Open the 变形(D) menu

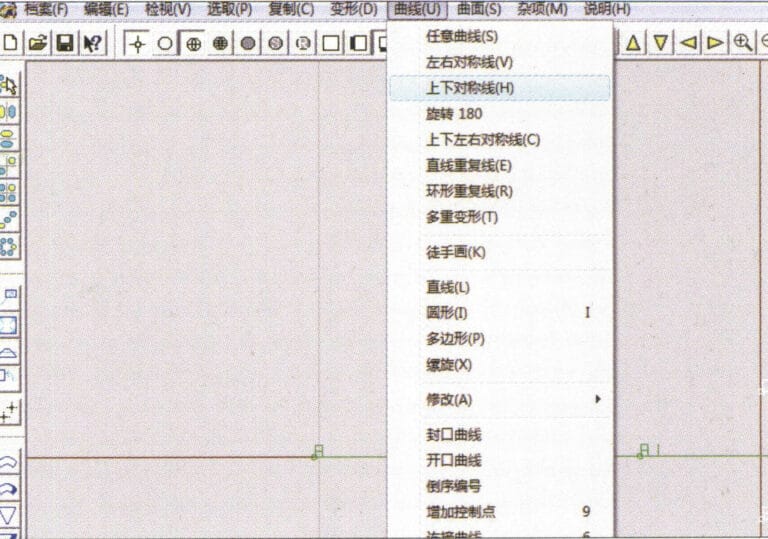click(353, 9)
